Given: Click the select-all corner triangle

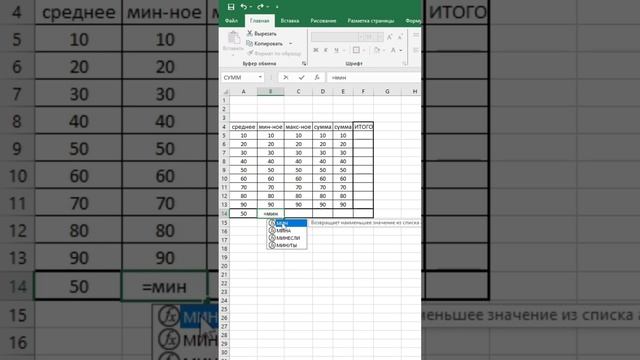Looking at the screenshot, I should (225, 91).
